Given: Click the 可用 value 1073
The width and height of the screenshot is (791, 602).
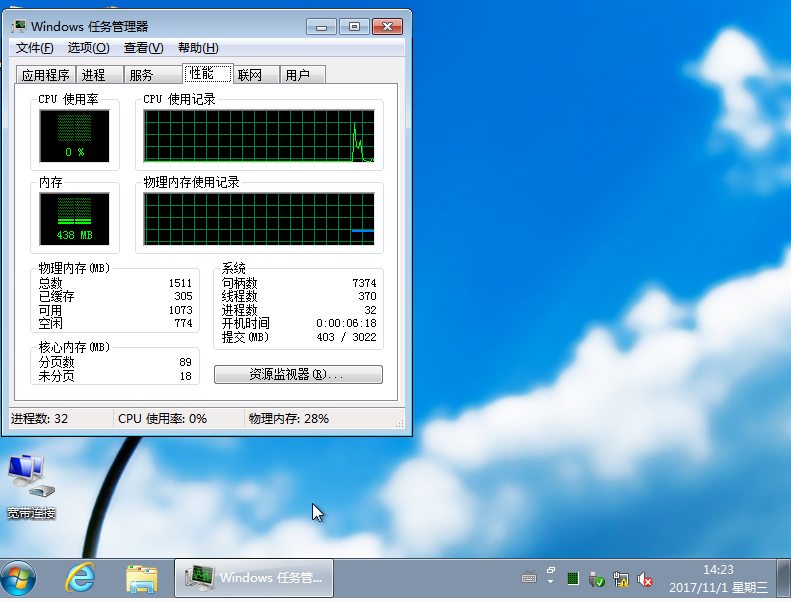Looking at the screenshot, I should click(181, 310).
